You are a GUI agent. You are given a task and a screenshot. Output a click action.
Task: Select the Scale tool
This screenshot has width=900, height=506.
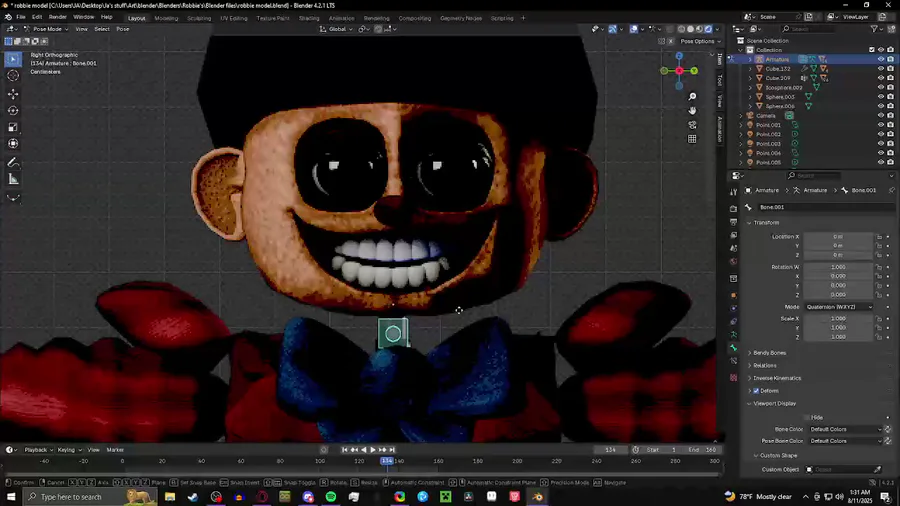(13, 127)
